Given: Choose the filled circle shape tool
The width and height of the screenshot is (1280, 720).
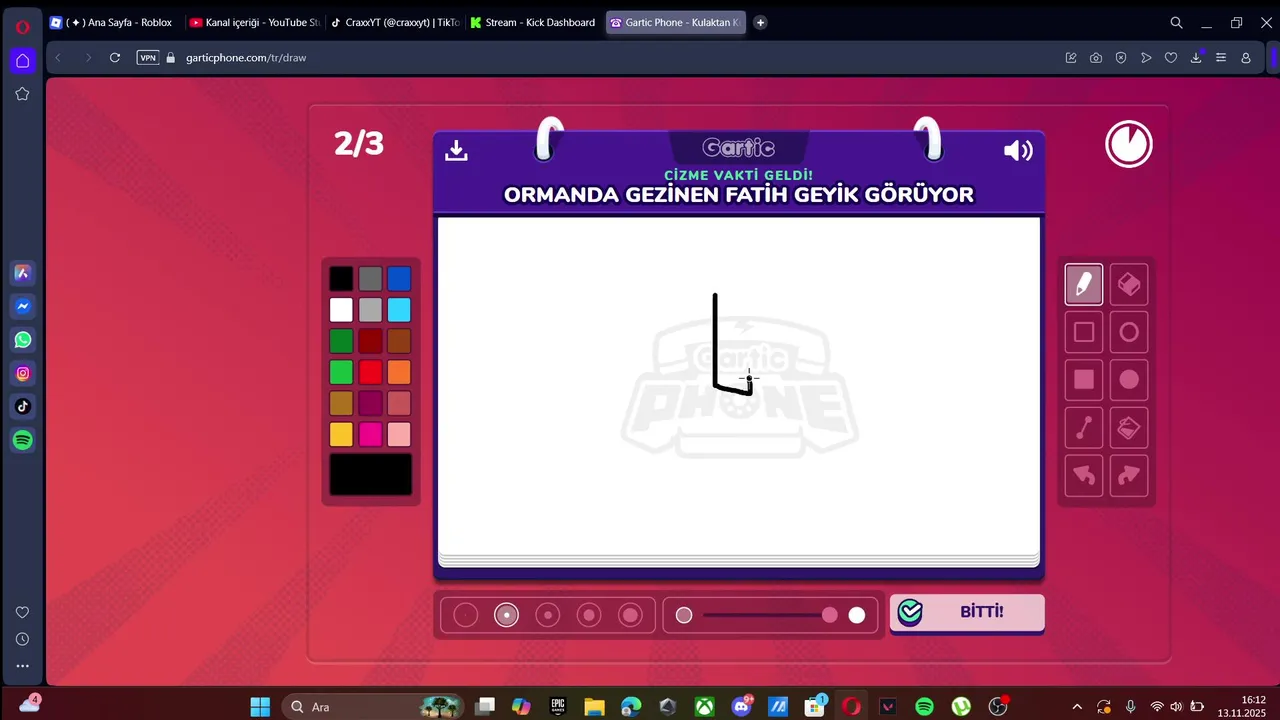Looking at the screenshot, I should click(1129, 379).
